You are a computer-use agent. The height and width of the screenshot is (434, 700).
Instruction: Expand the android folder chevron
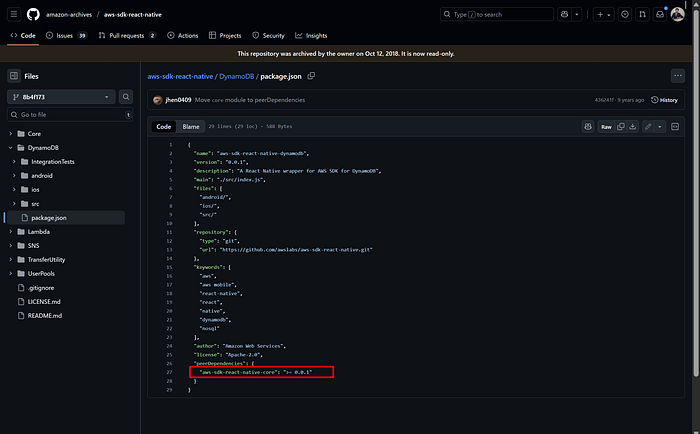point(14,175)
